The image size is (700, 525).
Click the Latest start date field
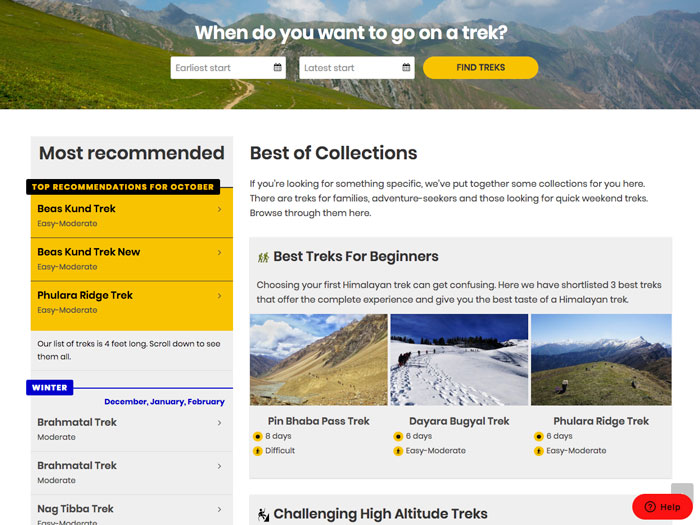click(x=351, y=68)
